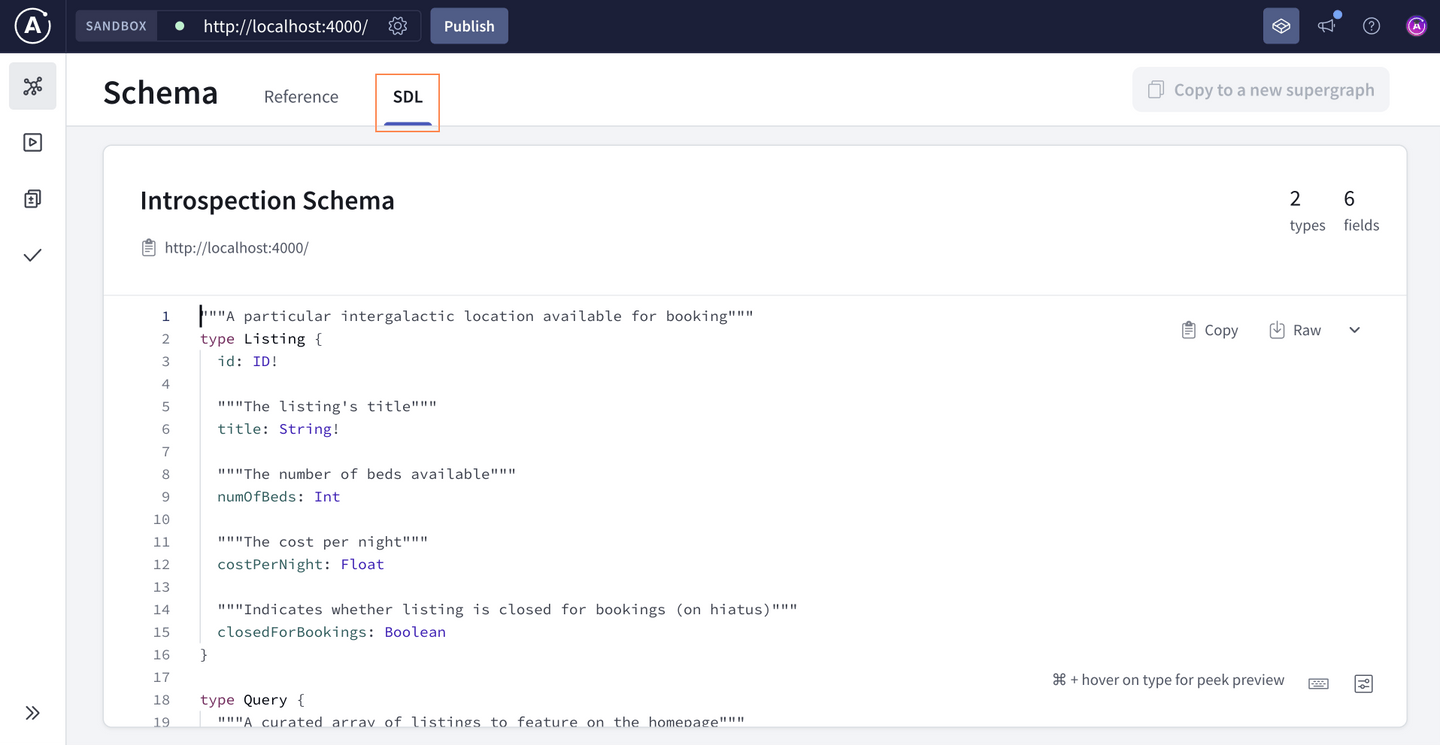Click the Publish button
1440x745 pixels.
click(469, 26)
